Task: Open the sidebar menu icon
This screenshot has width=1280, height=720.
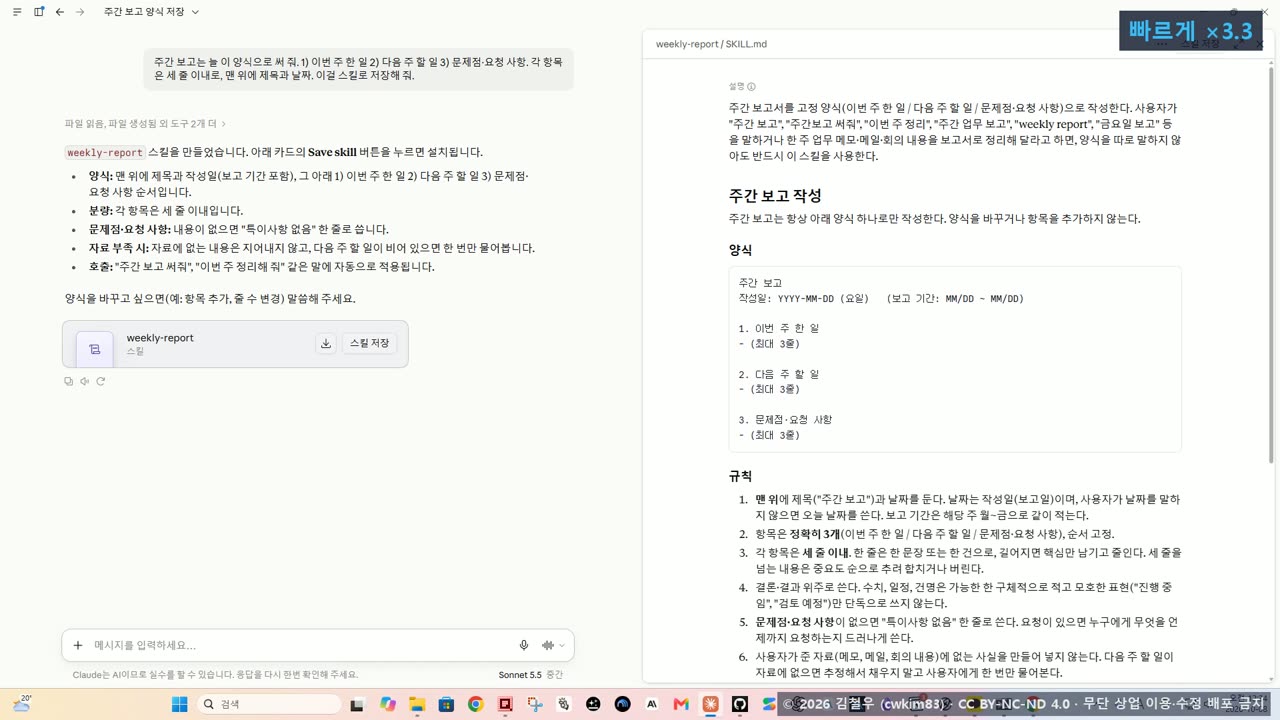Action: (x=17, y=12)
